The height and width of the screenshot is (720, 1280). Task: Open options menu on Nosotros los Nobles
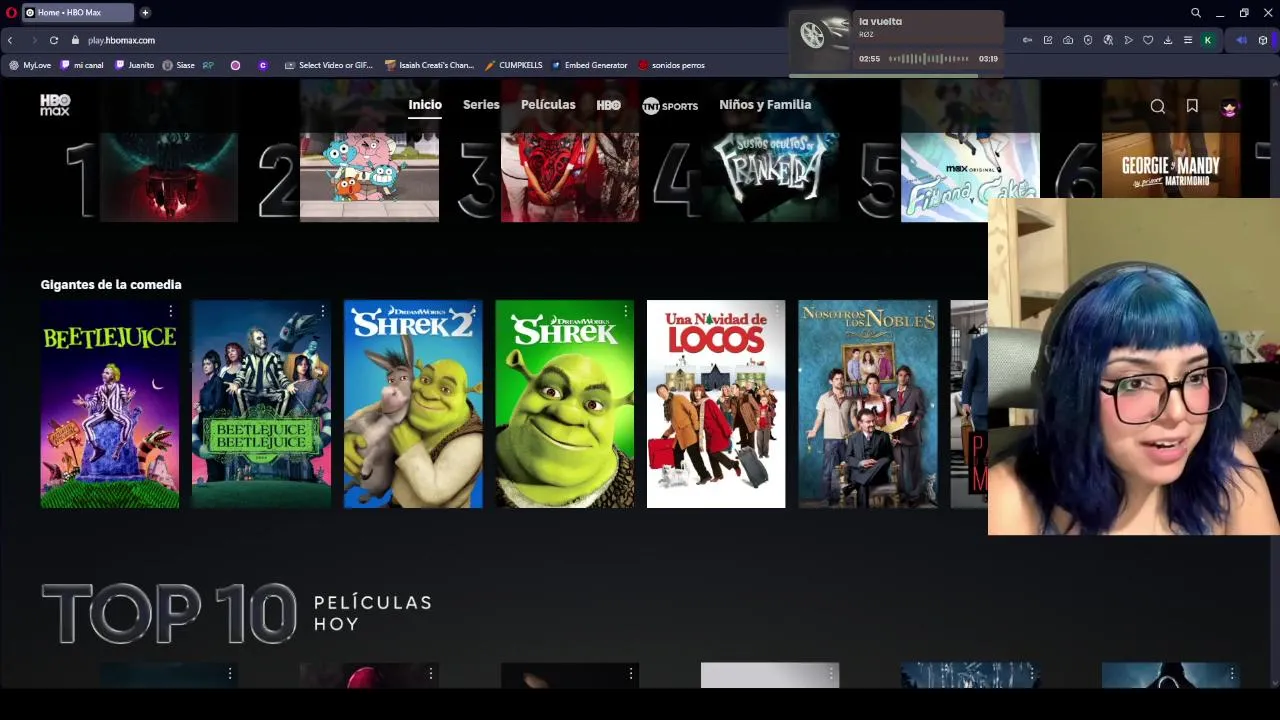(929, 312)
